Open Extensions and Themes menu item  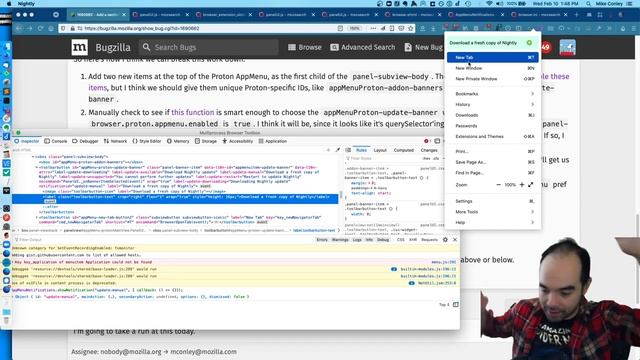(x=493, y=136)
